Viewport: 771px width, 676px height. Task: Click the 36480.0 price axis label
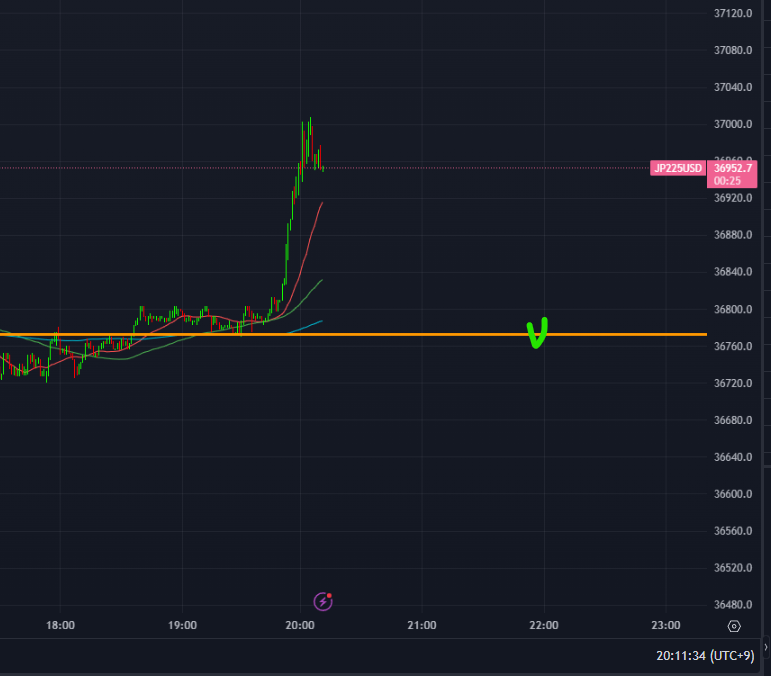[x=733, y=605]
